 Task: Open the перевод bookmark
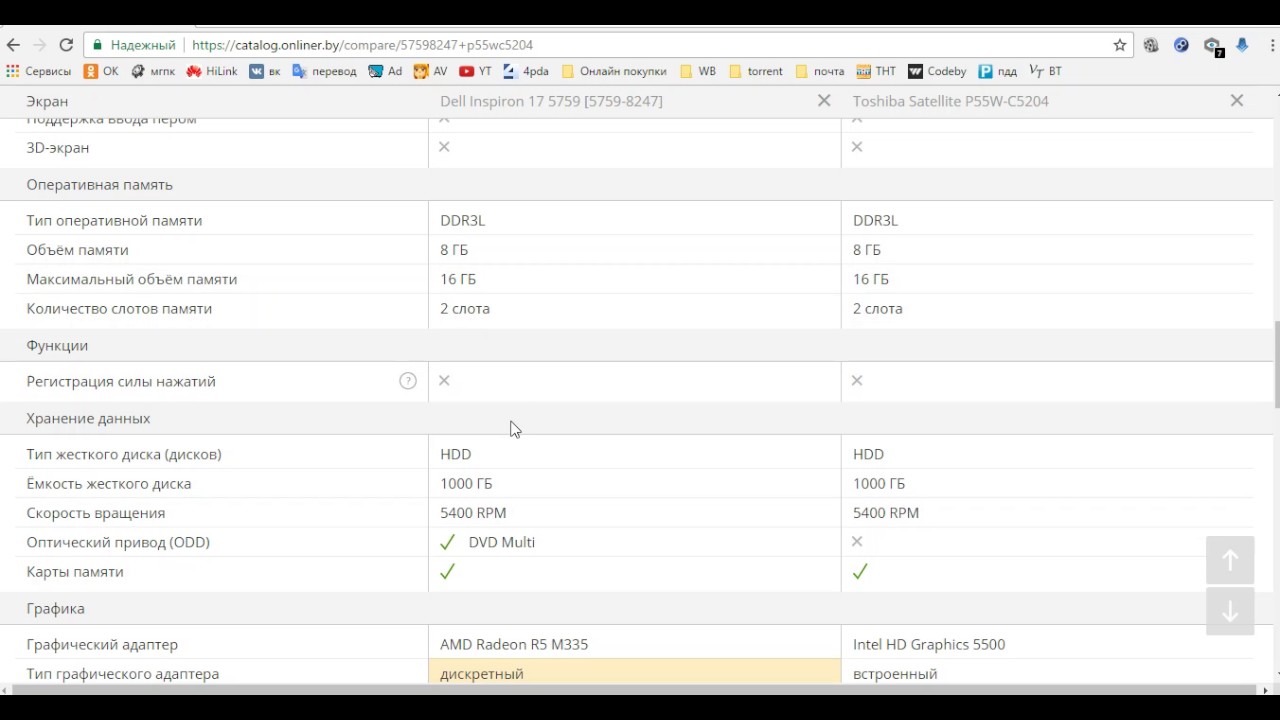pyautogui.click(x=324, y=71)
